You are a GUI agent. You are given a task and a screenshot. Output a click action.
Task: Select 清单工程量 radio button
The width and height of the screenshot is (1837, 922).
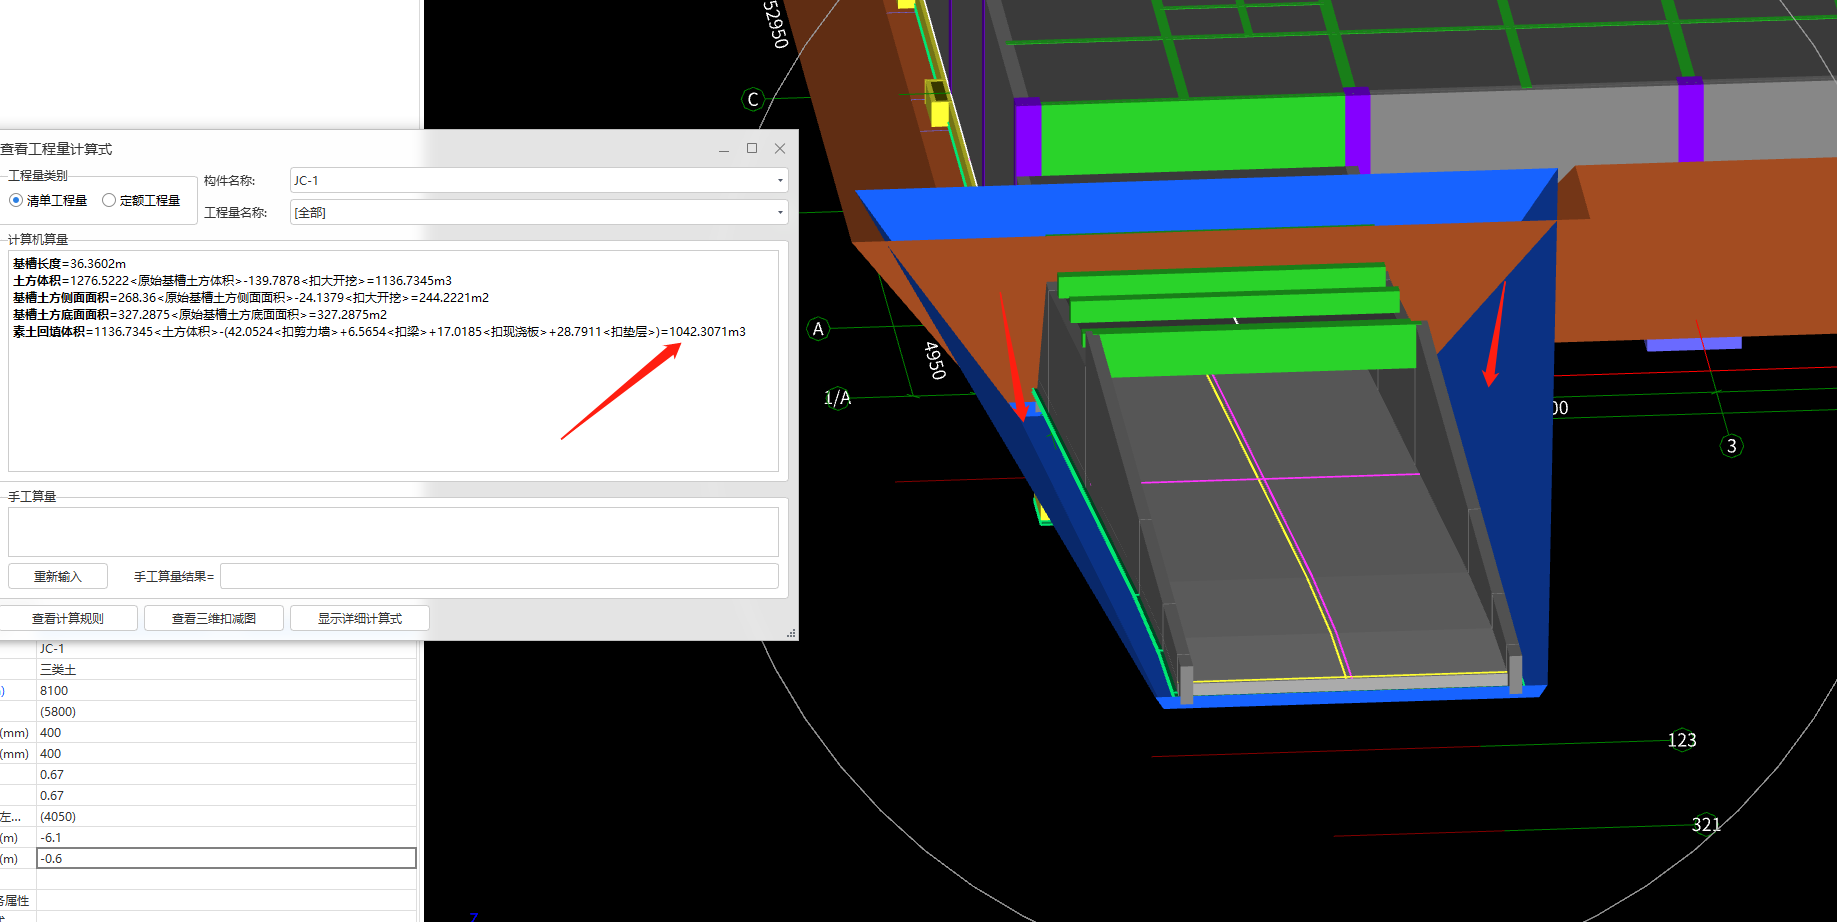tap(48, 200)
